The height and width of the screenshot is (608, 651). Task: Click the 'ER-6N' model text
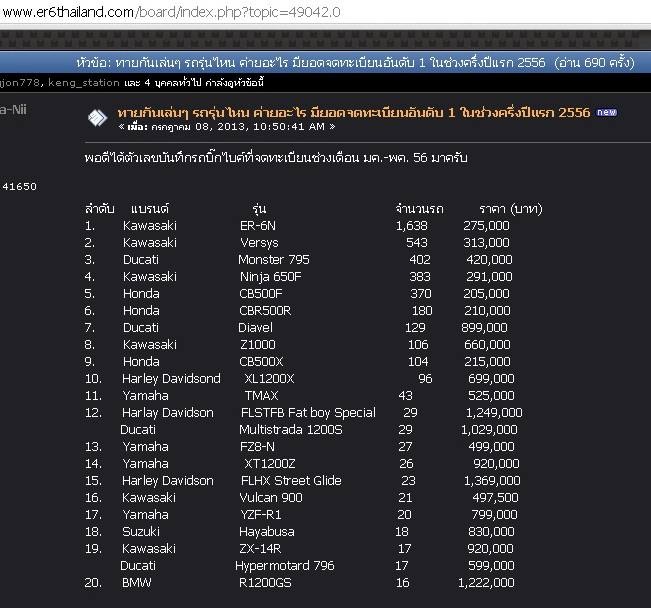coord(258,226)
